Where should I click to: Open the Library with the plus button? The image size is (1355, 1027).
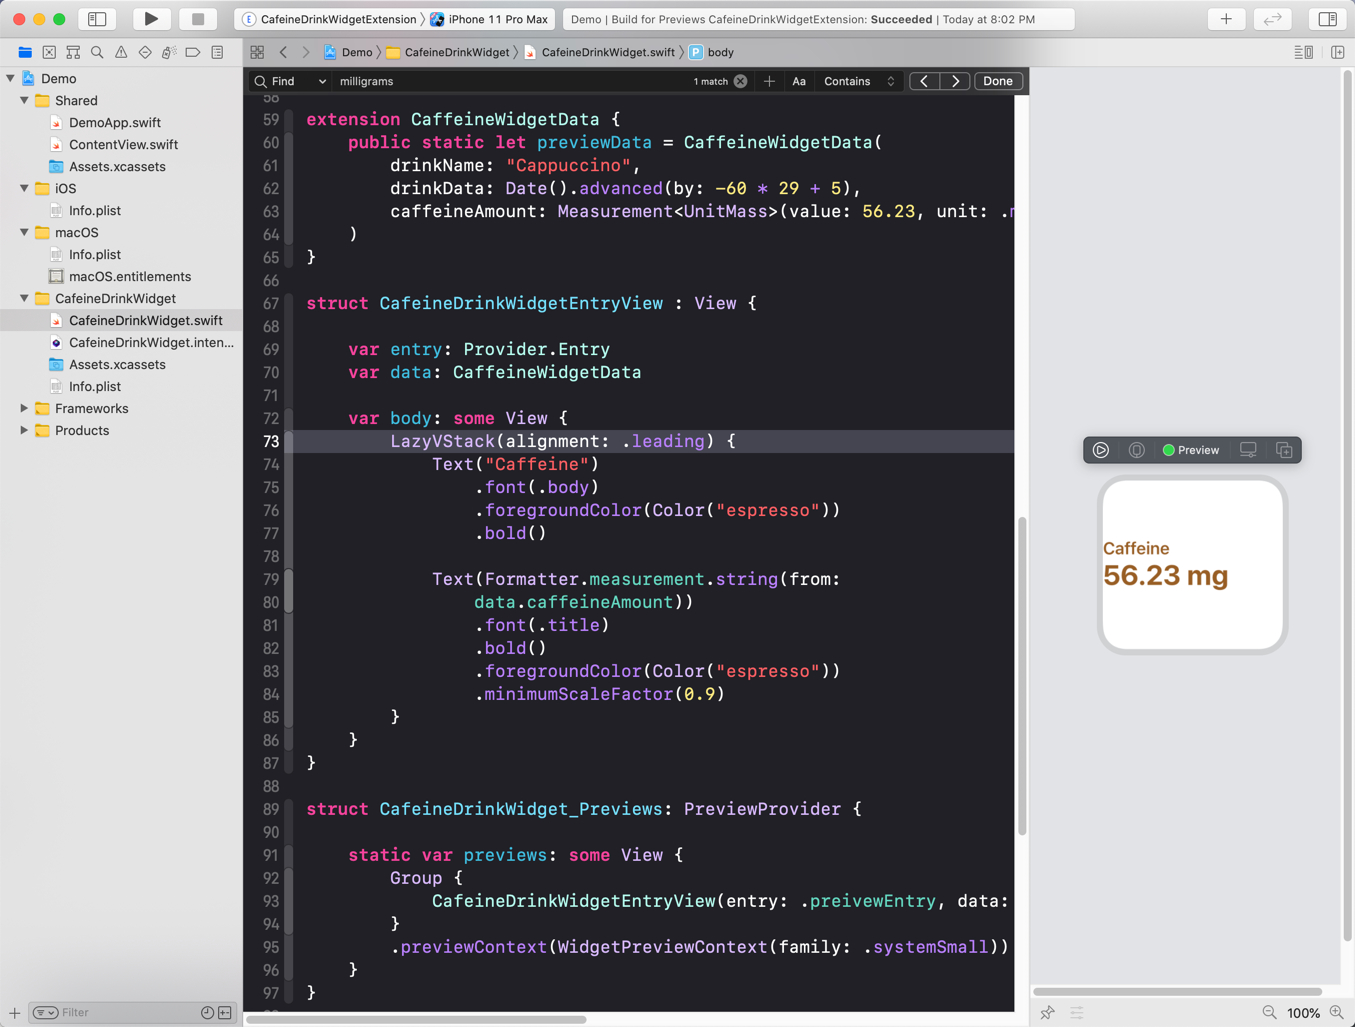(x=1226, y=19)
